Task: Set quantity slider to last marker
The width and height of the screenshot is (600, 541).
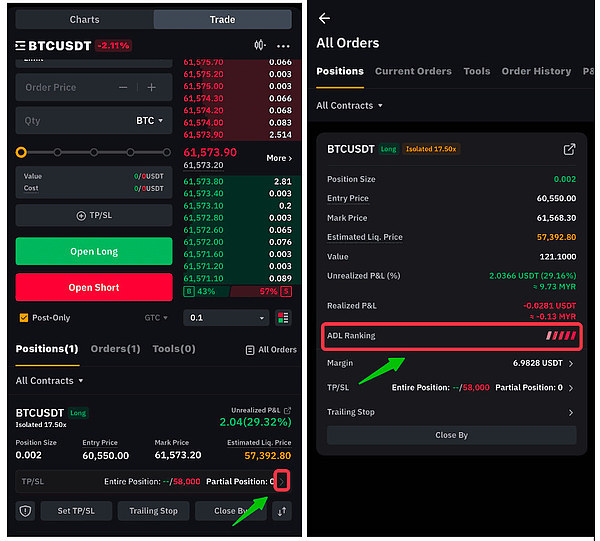Action: (166, 152)
